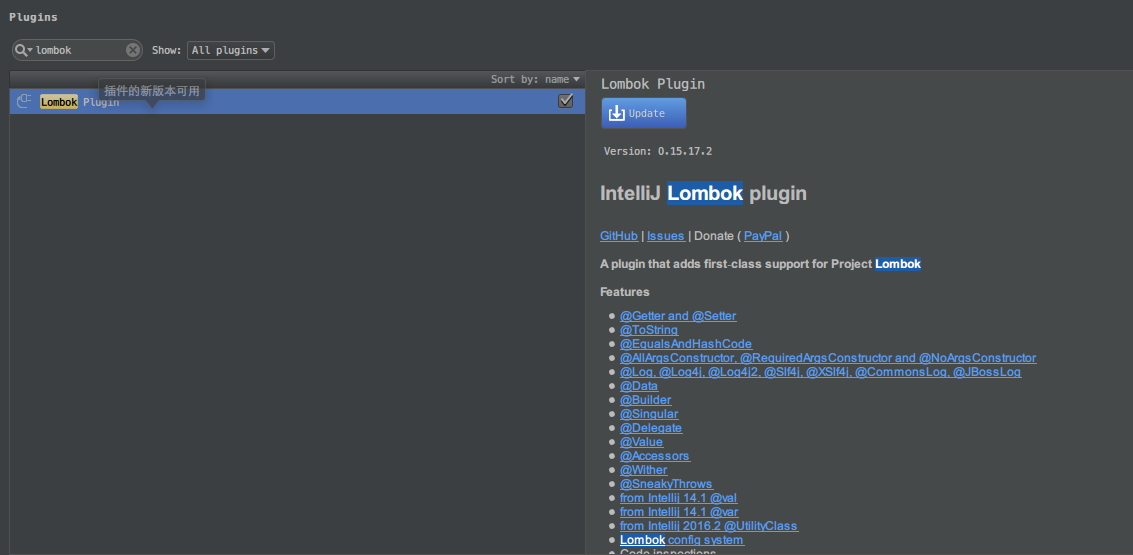Click the search magnifier icon
Screen dimensions: 1133x555
(20, 50)
